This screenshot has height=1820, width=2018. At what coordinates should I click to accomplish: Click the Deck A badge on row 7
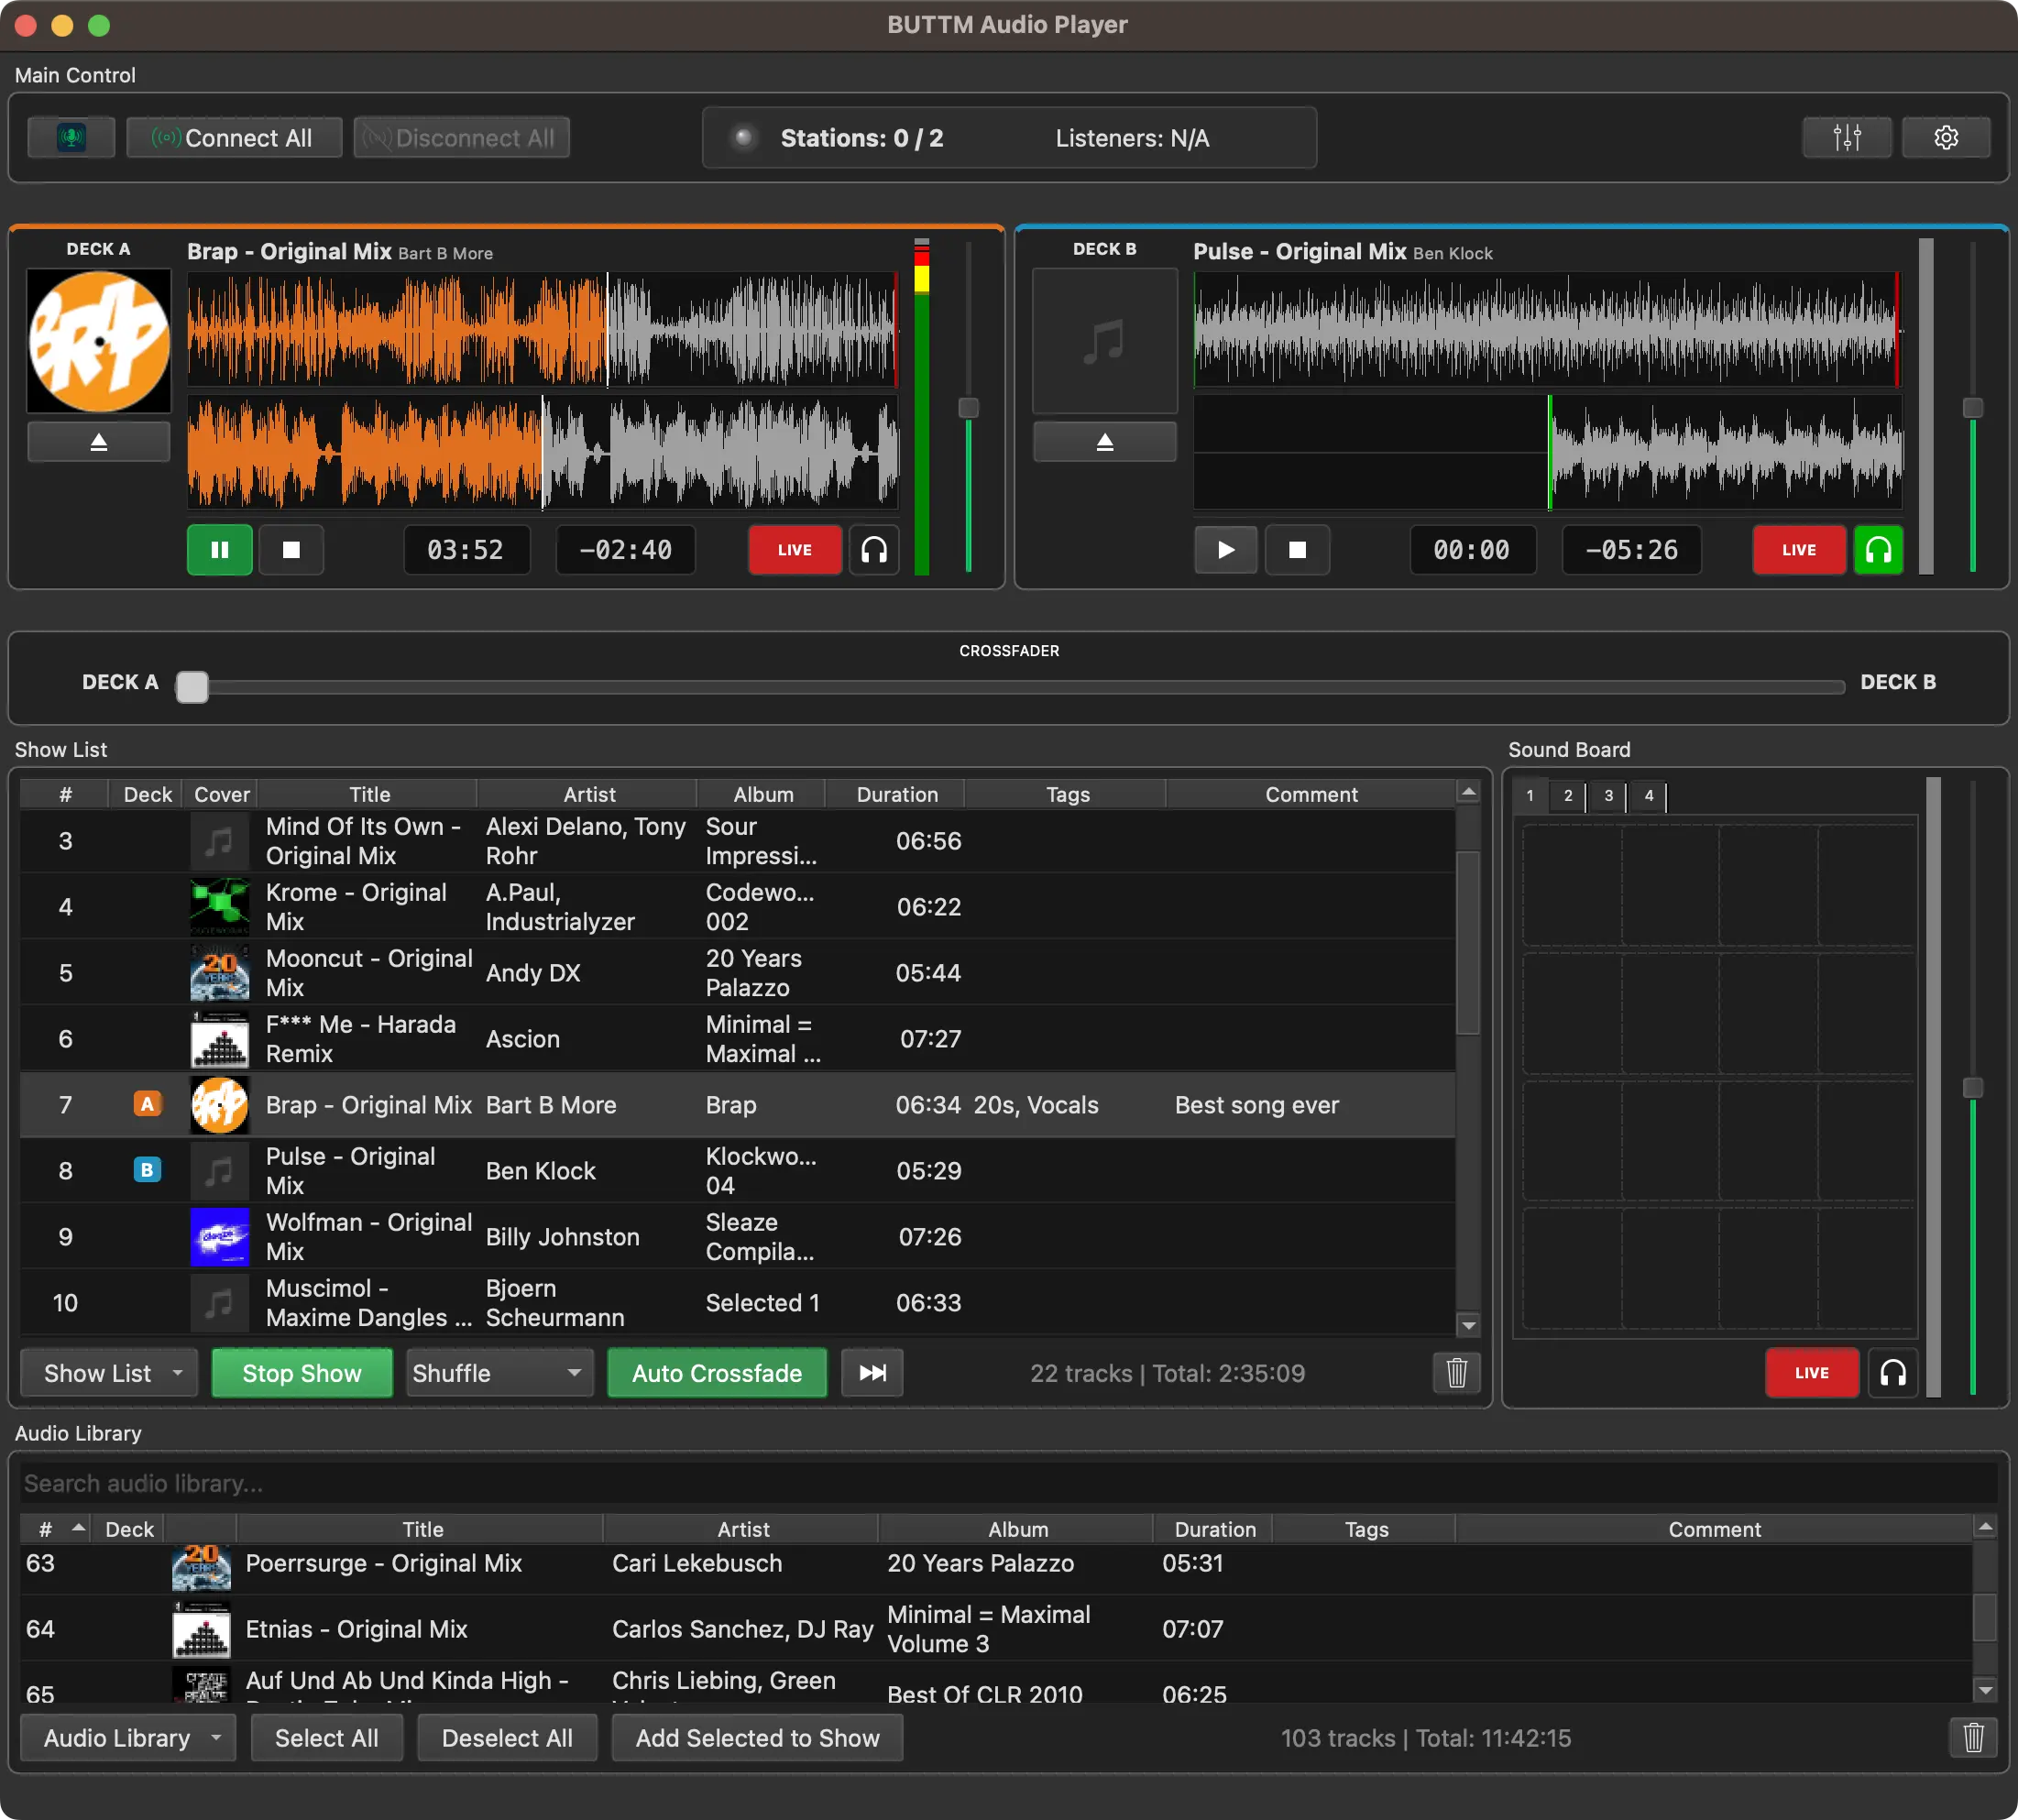[147, 1104]
